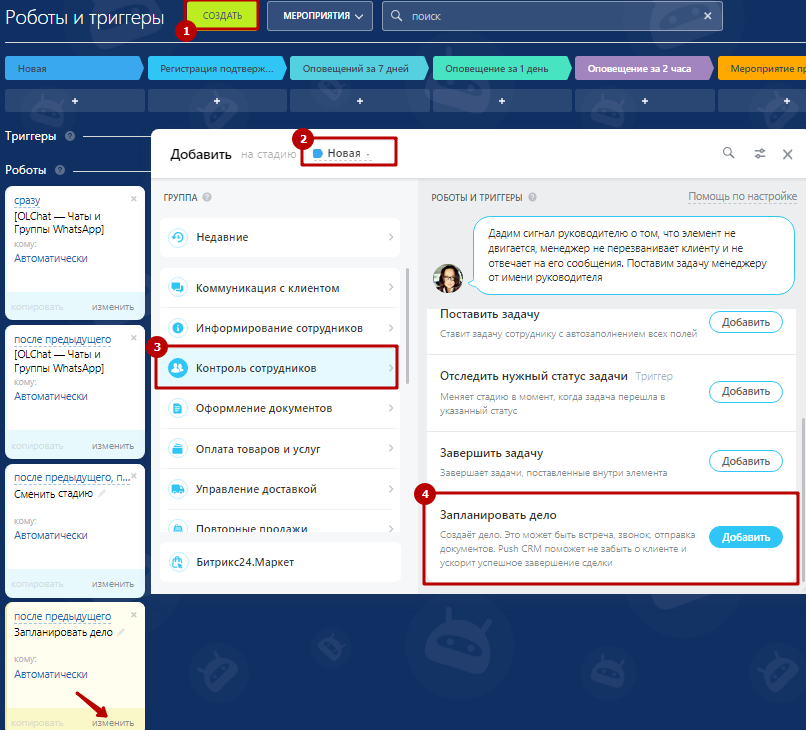The width and height of the screenshot is (806, 730).
Task: Click pencil icon beside Запланировать дело robot
Action: (122, 632)
